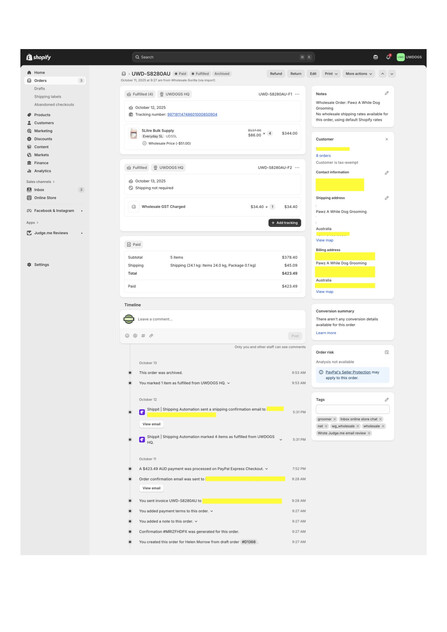This screenshot has height=632, width=447.
Task: Expand the Sales channels section
Action: [40, 182]
